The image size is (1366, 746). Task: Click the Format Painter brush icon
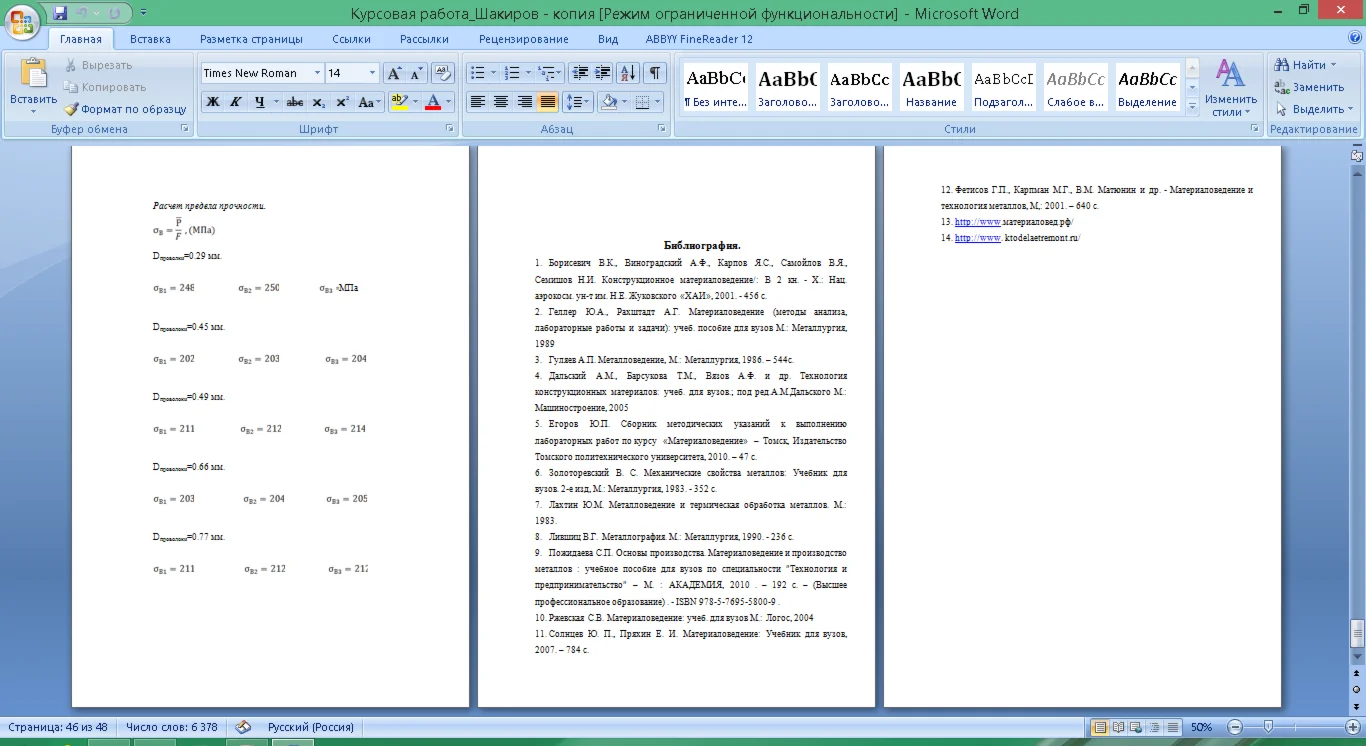[x=71, y=109]
